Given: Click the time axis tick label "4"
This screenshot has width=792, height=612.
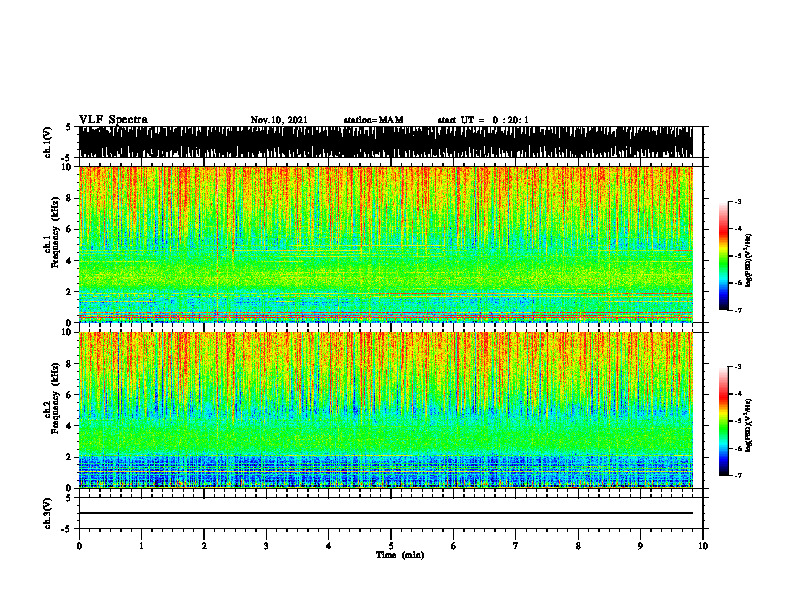Looking at the screenshot, I should pyautogui.click(x=329, y=546).
